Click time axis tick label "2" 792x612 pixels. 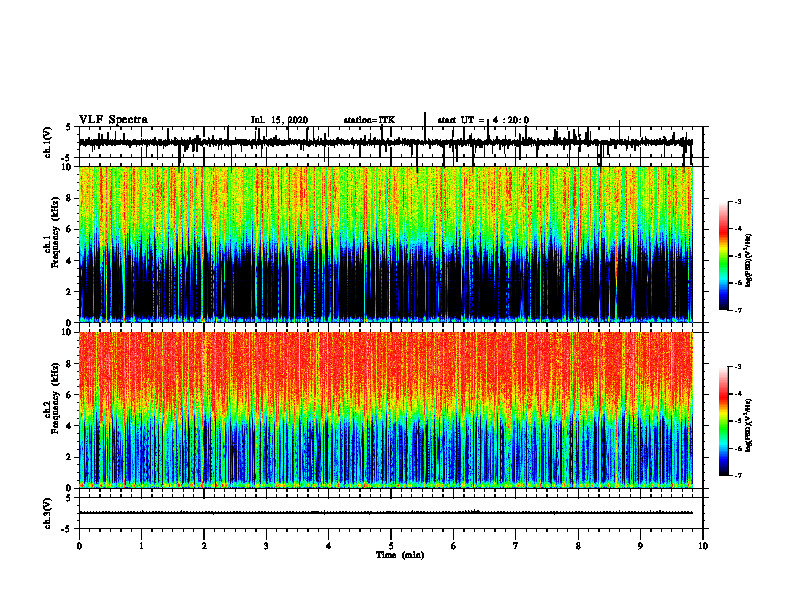[204, 546]
